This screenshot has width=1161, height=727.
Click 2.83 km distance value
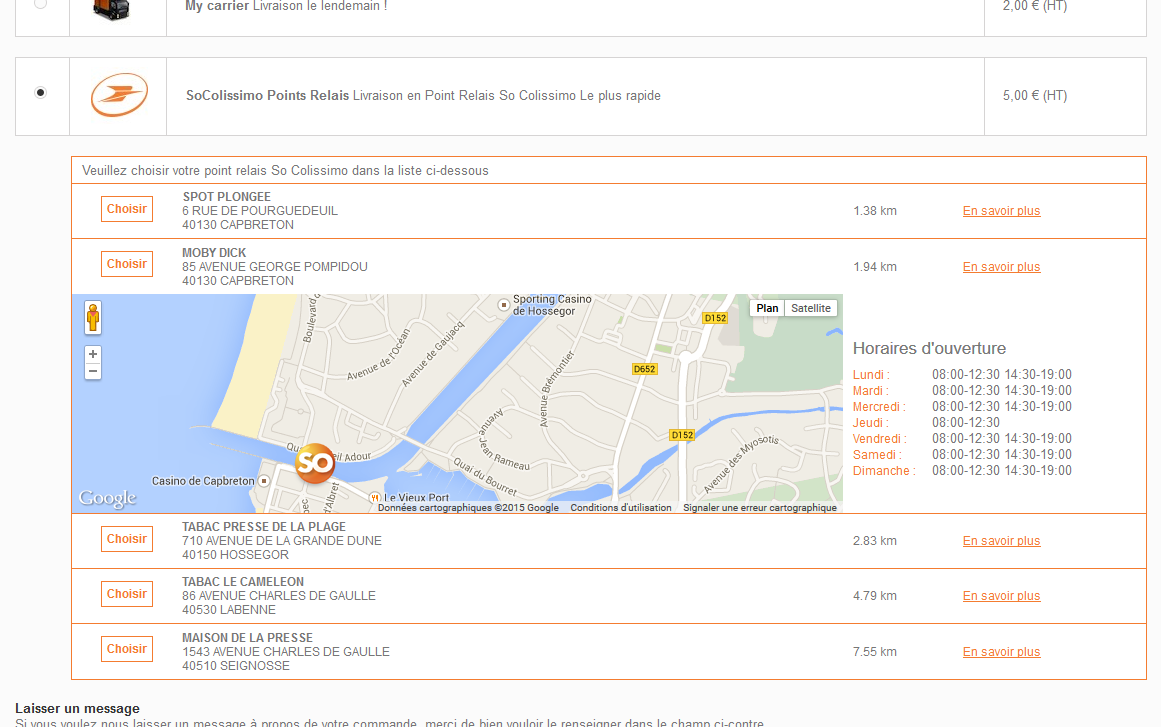874,541
